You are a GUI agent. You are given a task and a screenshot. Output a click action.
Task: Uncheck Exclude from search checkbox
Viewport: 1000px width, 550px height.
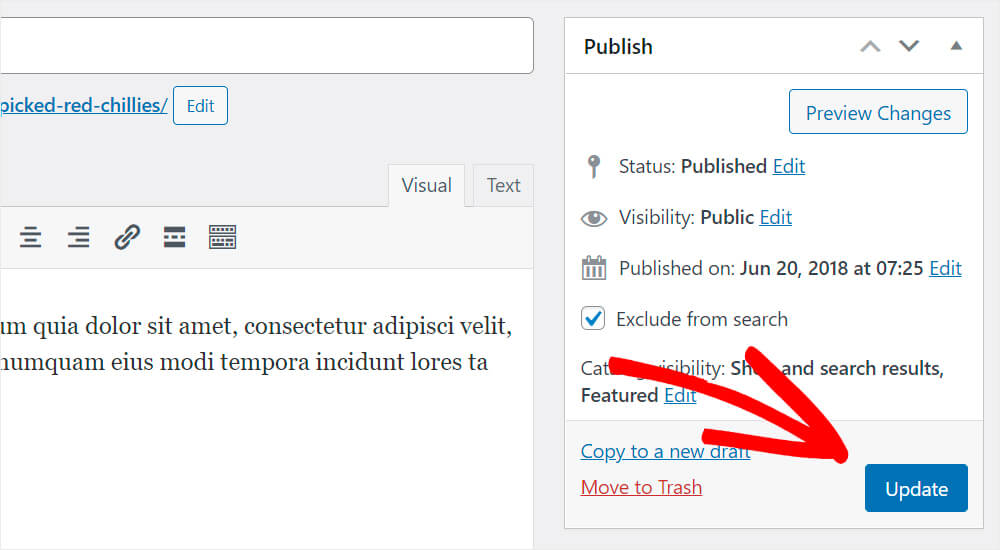593,318
